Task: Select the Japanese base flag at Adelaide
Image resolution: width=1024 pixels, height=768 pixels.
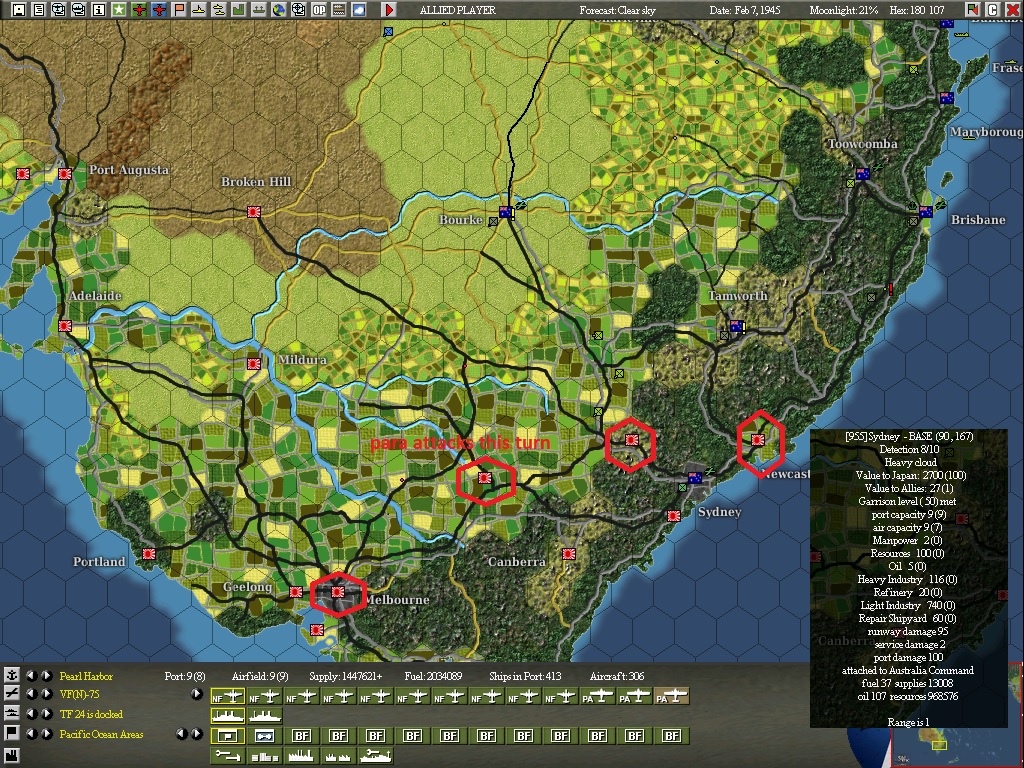Action: click(x=65, y=325)
